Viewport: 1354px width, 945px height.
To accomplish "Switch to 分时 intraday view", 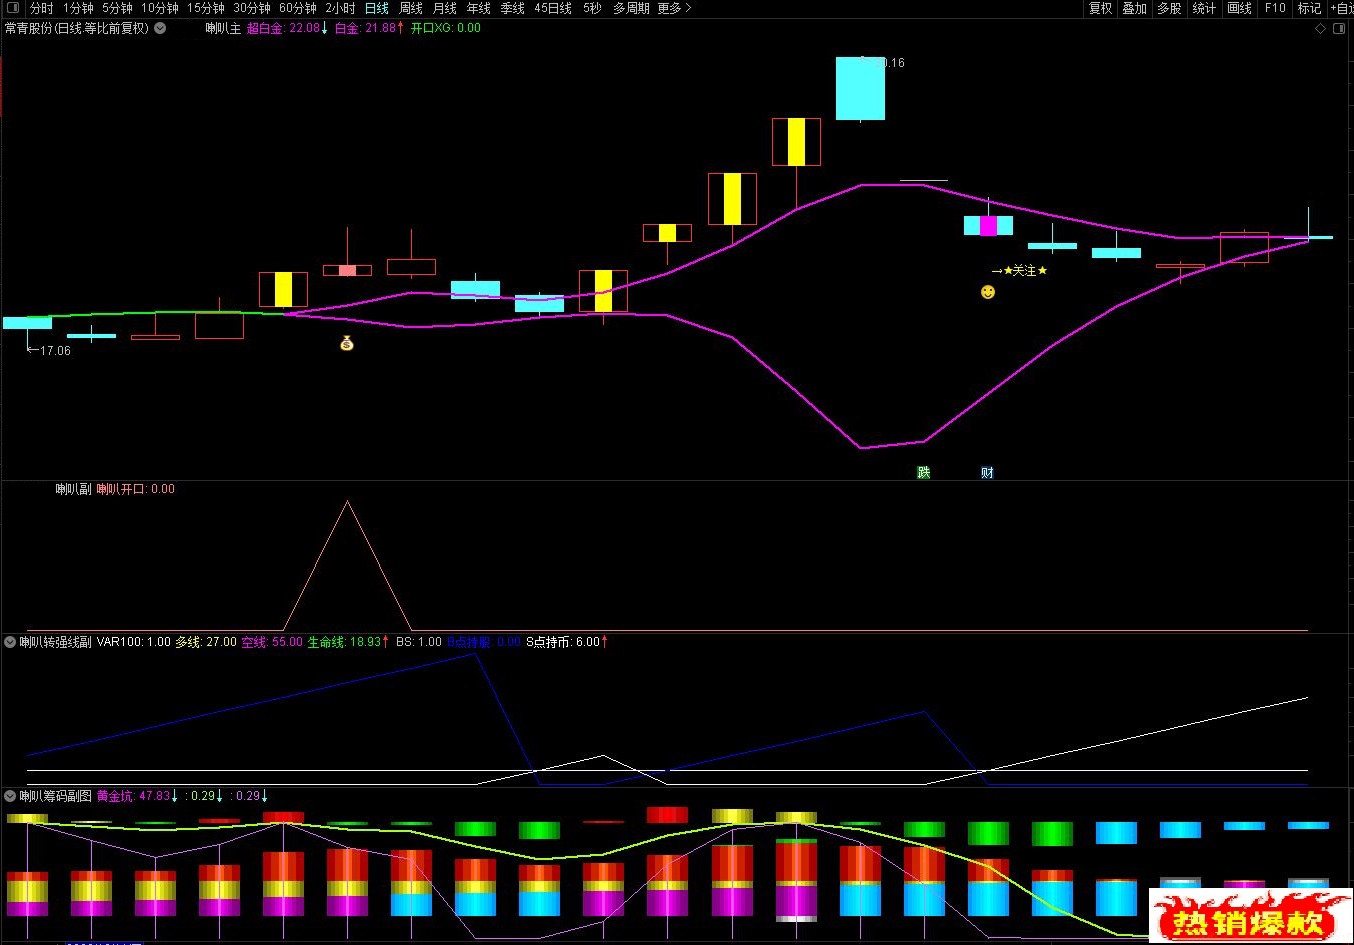I will pyautogui.click(x=42, y=8).
